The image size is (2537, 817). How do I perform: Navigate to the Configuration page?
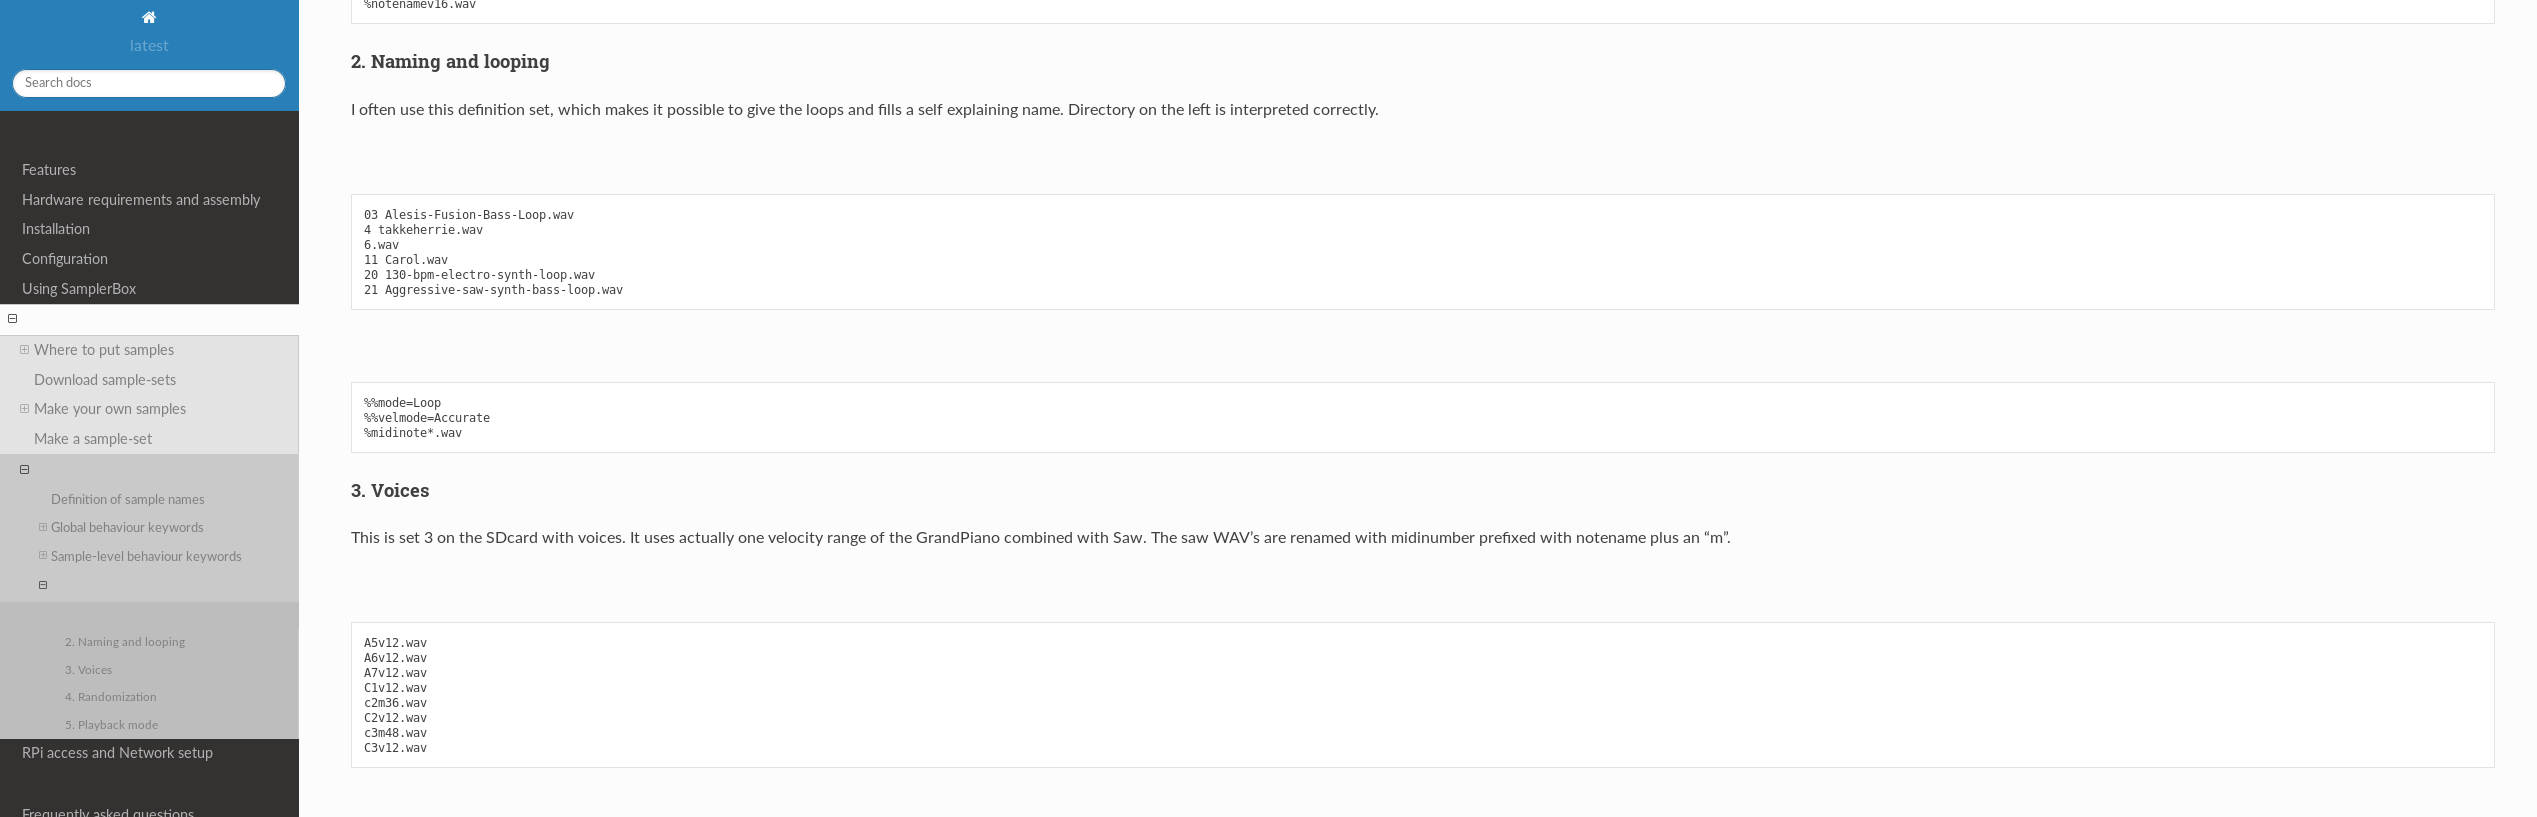[x=65, y=259]
